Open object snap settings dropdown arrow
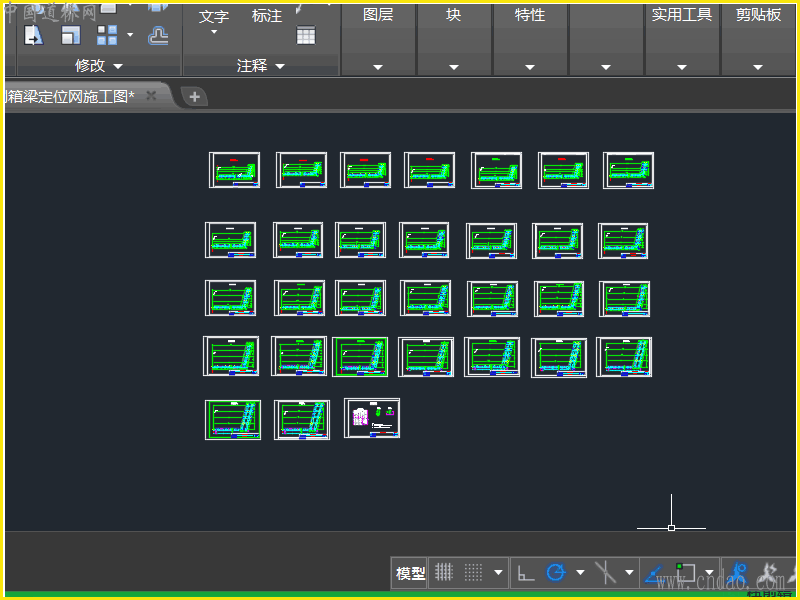 pyautogui.click(x=709, y=572)
